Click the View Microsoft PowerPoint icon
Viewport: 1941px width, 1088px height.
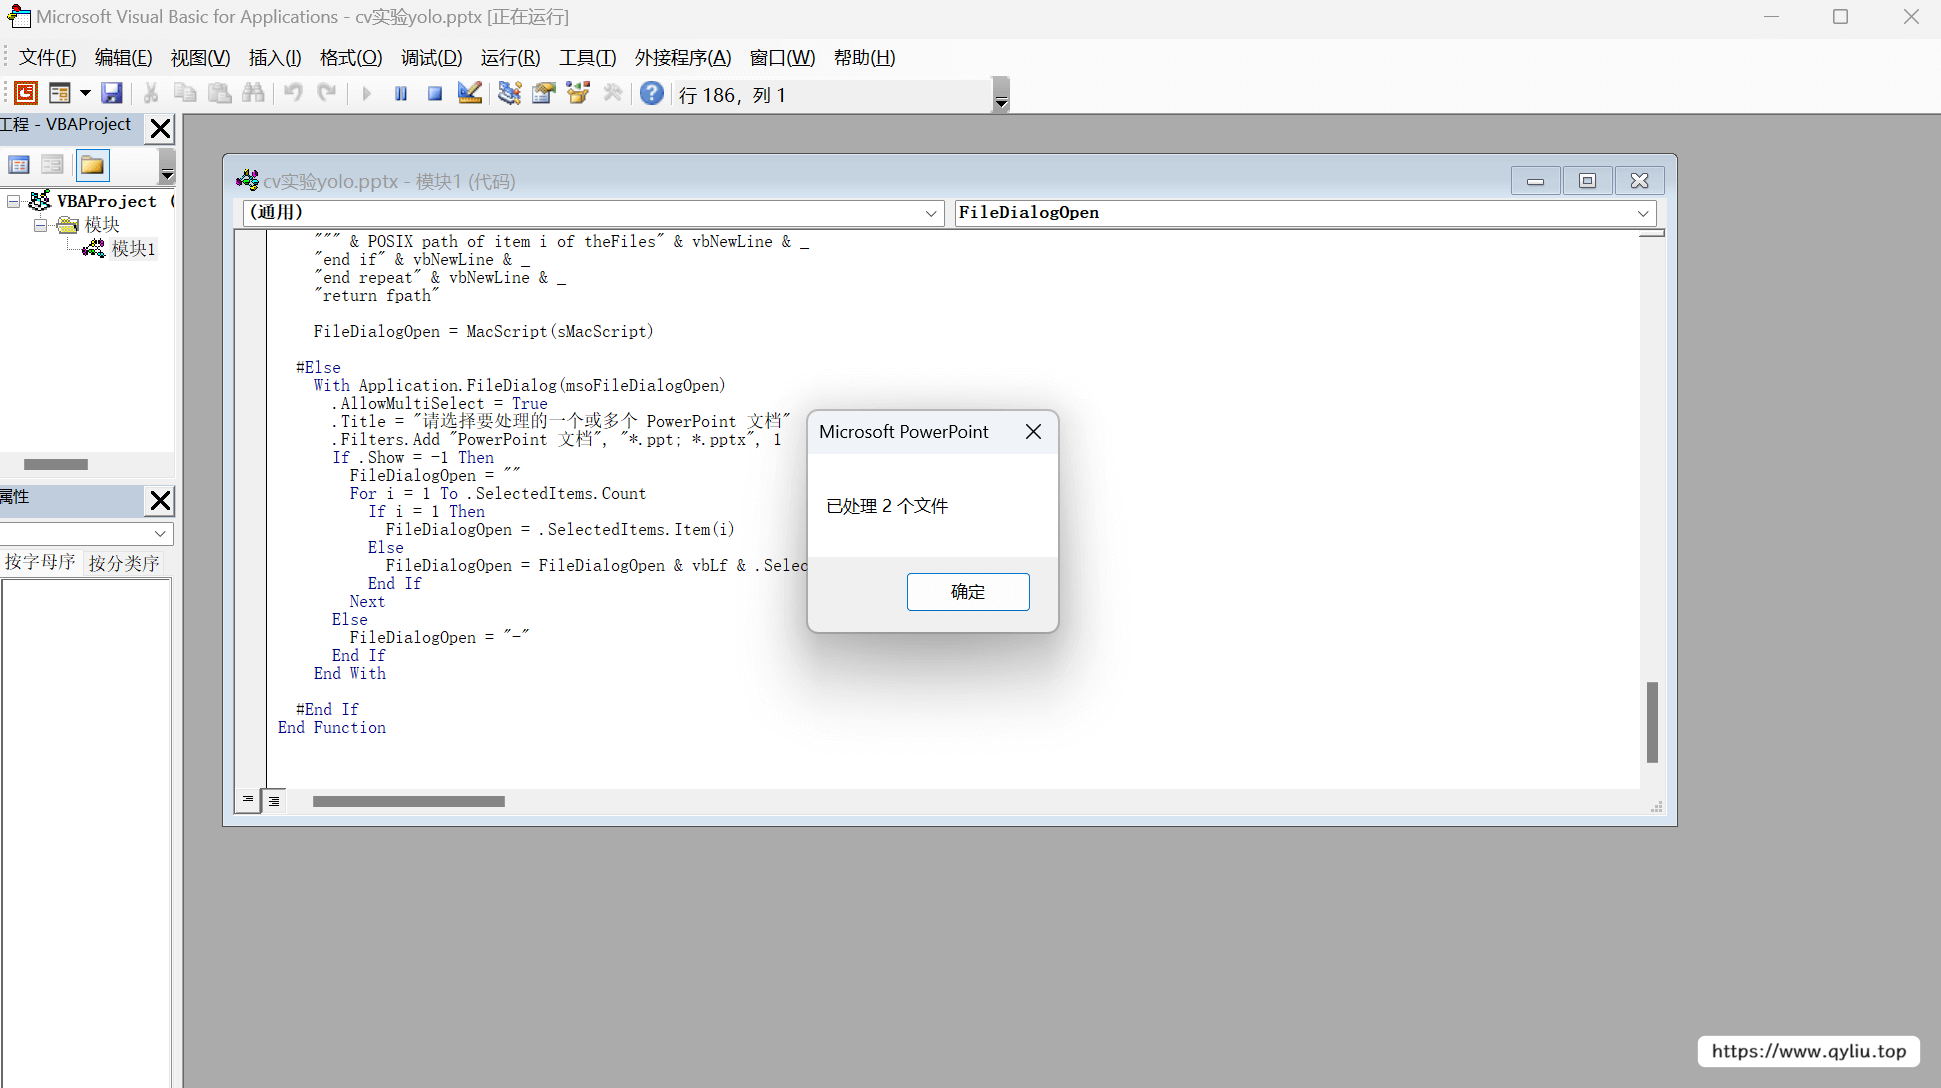pyautogui.click(x=26, y=94)
